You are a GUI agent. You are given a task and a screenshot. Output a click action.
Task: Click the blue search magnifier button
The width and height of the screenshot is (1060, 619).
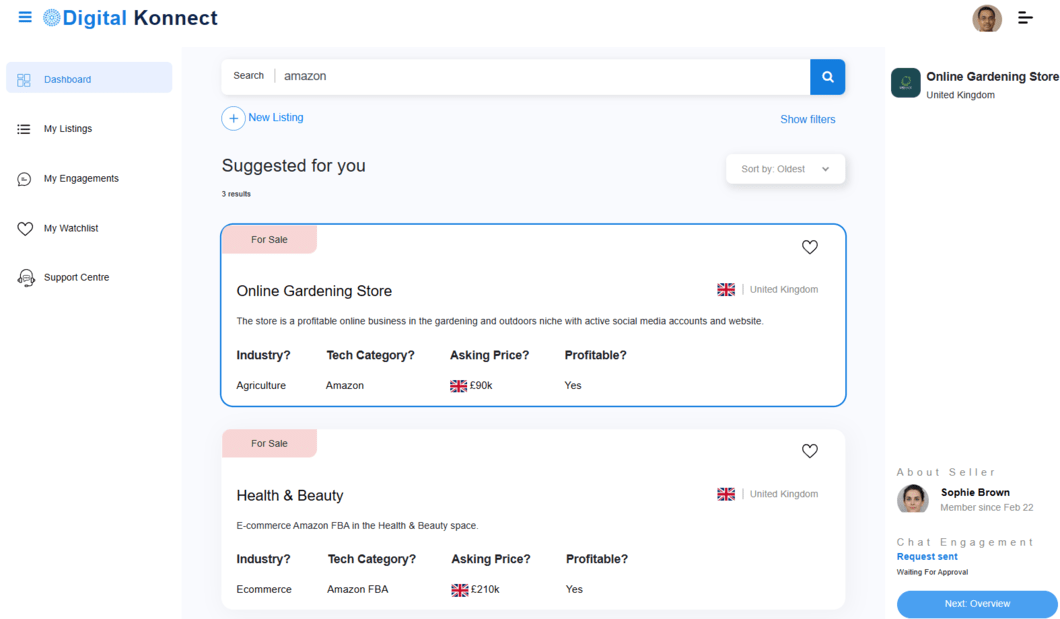click(827, 77)
